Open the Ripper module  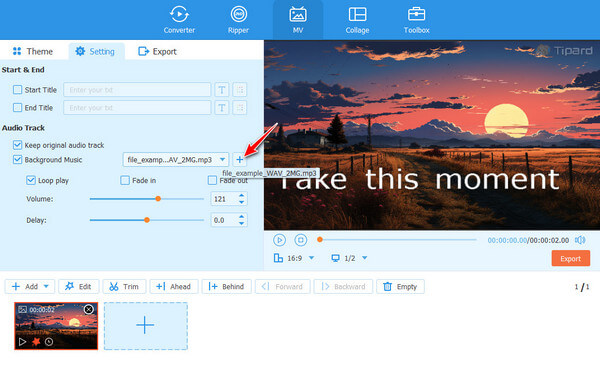tap(238, 20)
